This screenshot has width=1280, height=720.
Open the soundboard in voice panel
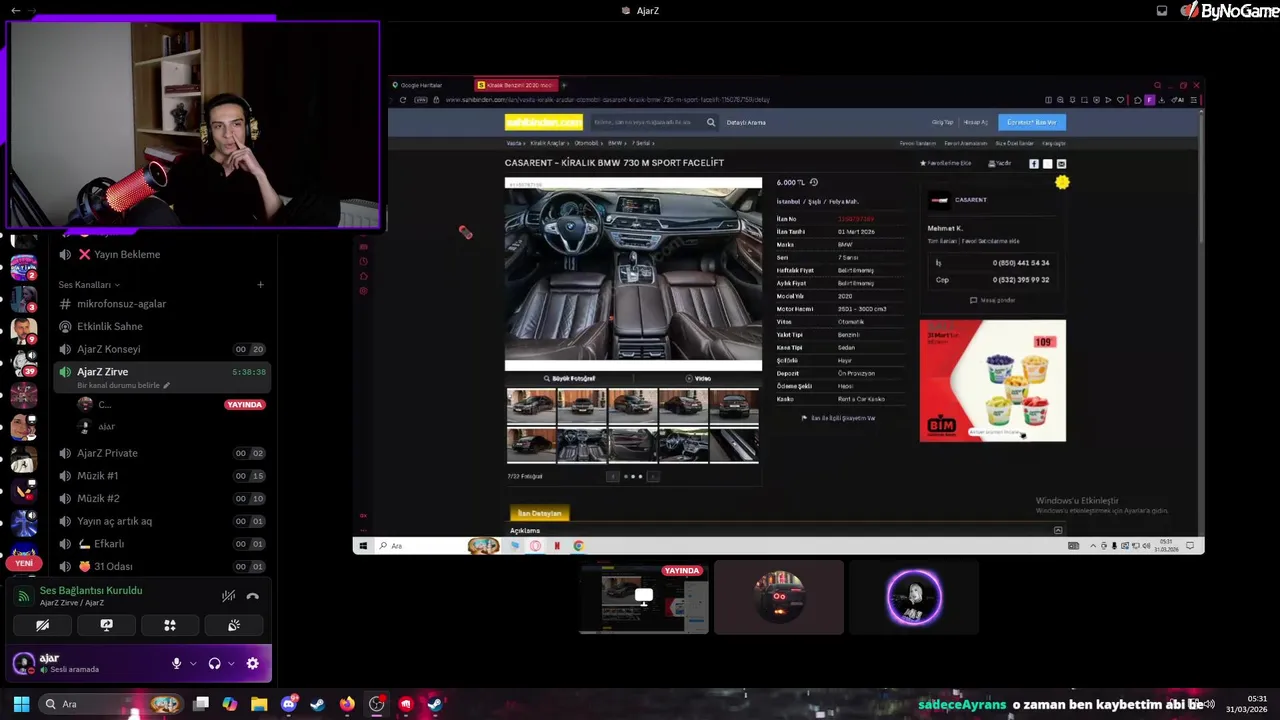pyautogui.click(x=234, y=625)
